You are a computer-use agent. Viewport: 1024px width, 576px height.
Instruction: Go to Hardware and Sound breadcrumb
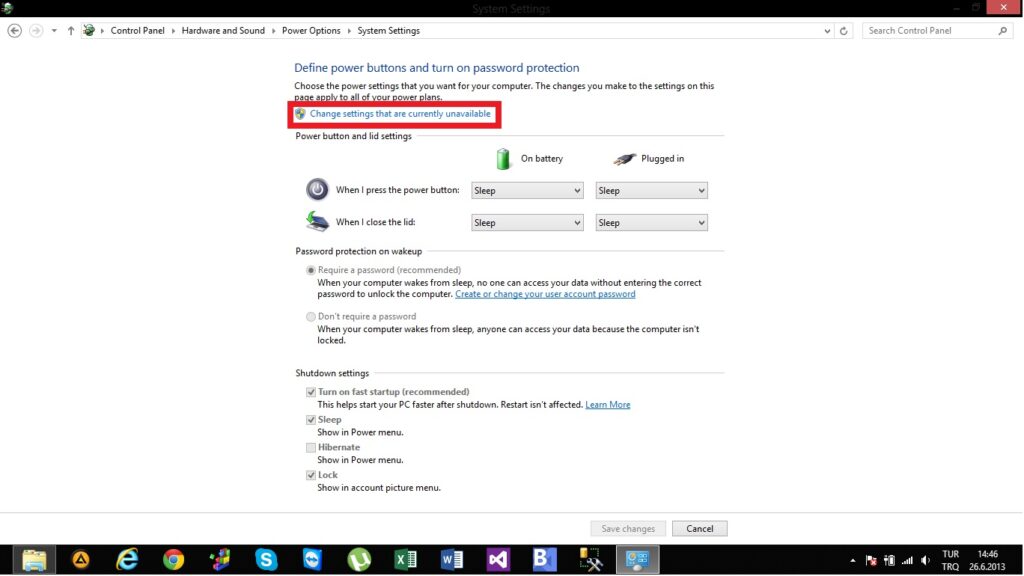click(223, 31)
